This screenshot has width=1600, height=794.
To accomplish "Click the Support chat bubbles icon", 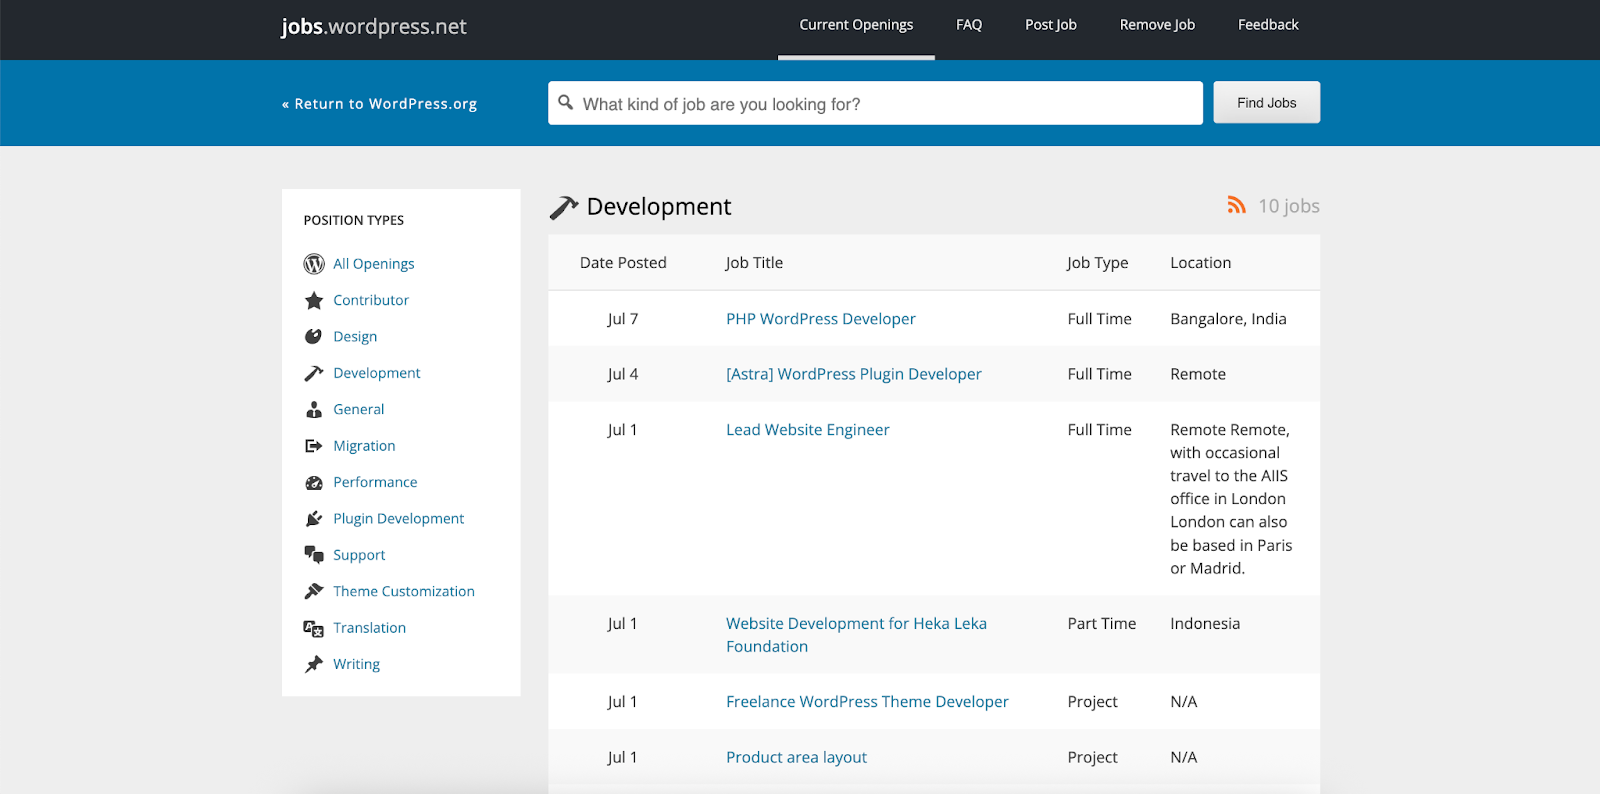I will pos(314,555).
